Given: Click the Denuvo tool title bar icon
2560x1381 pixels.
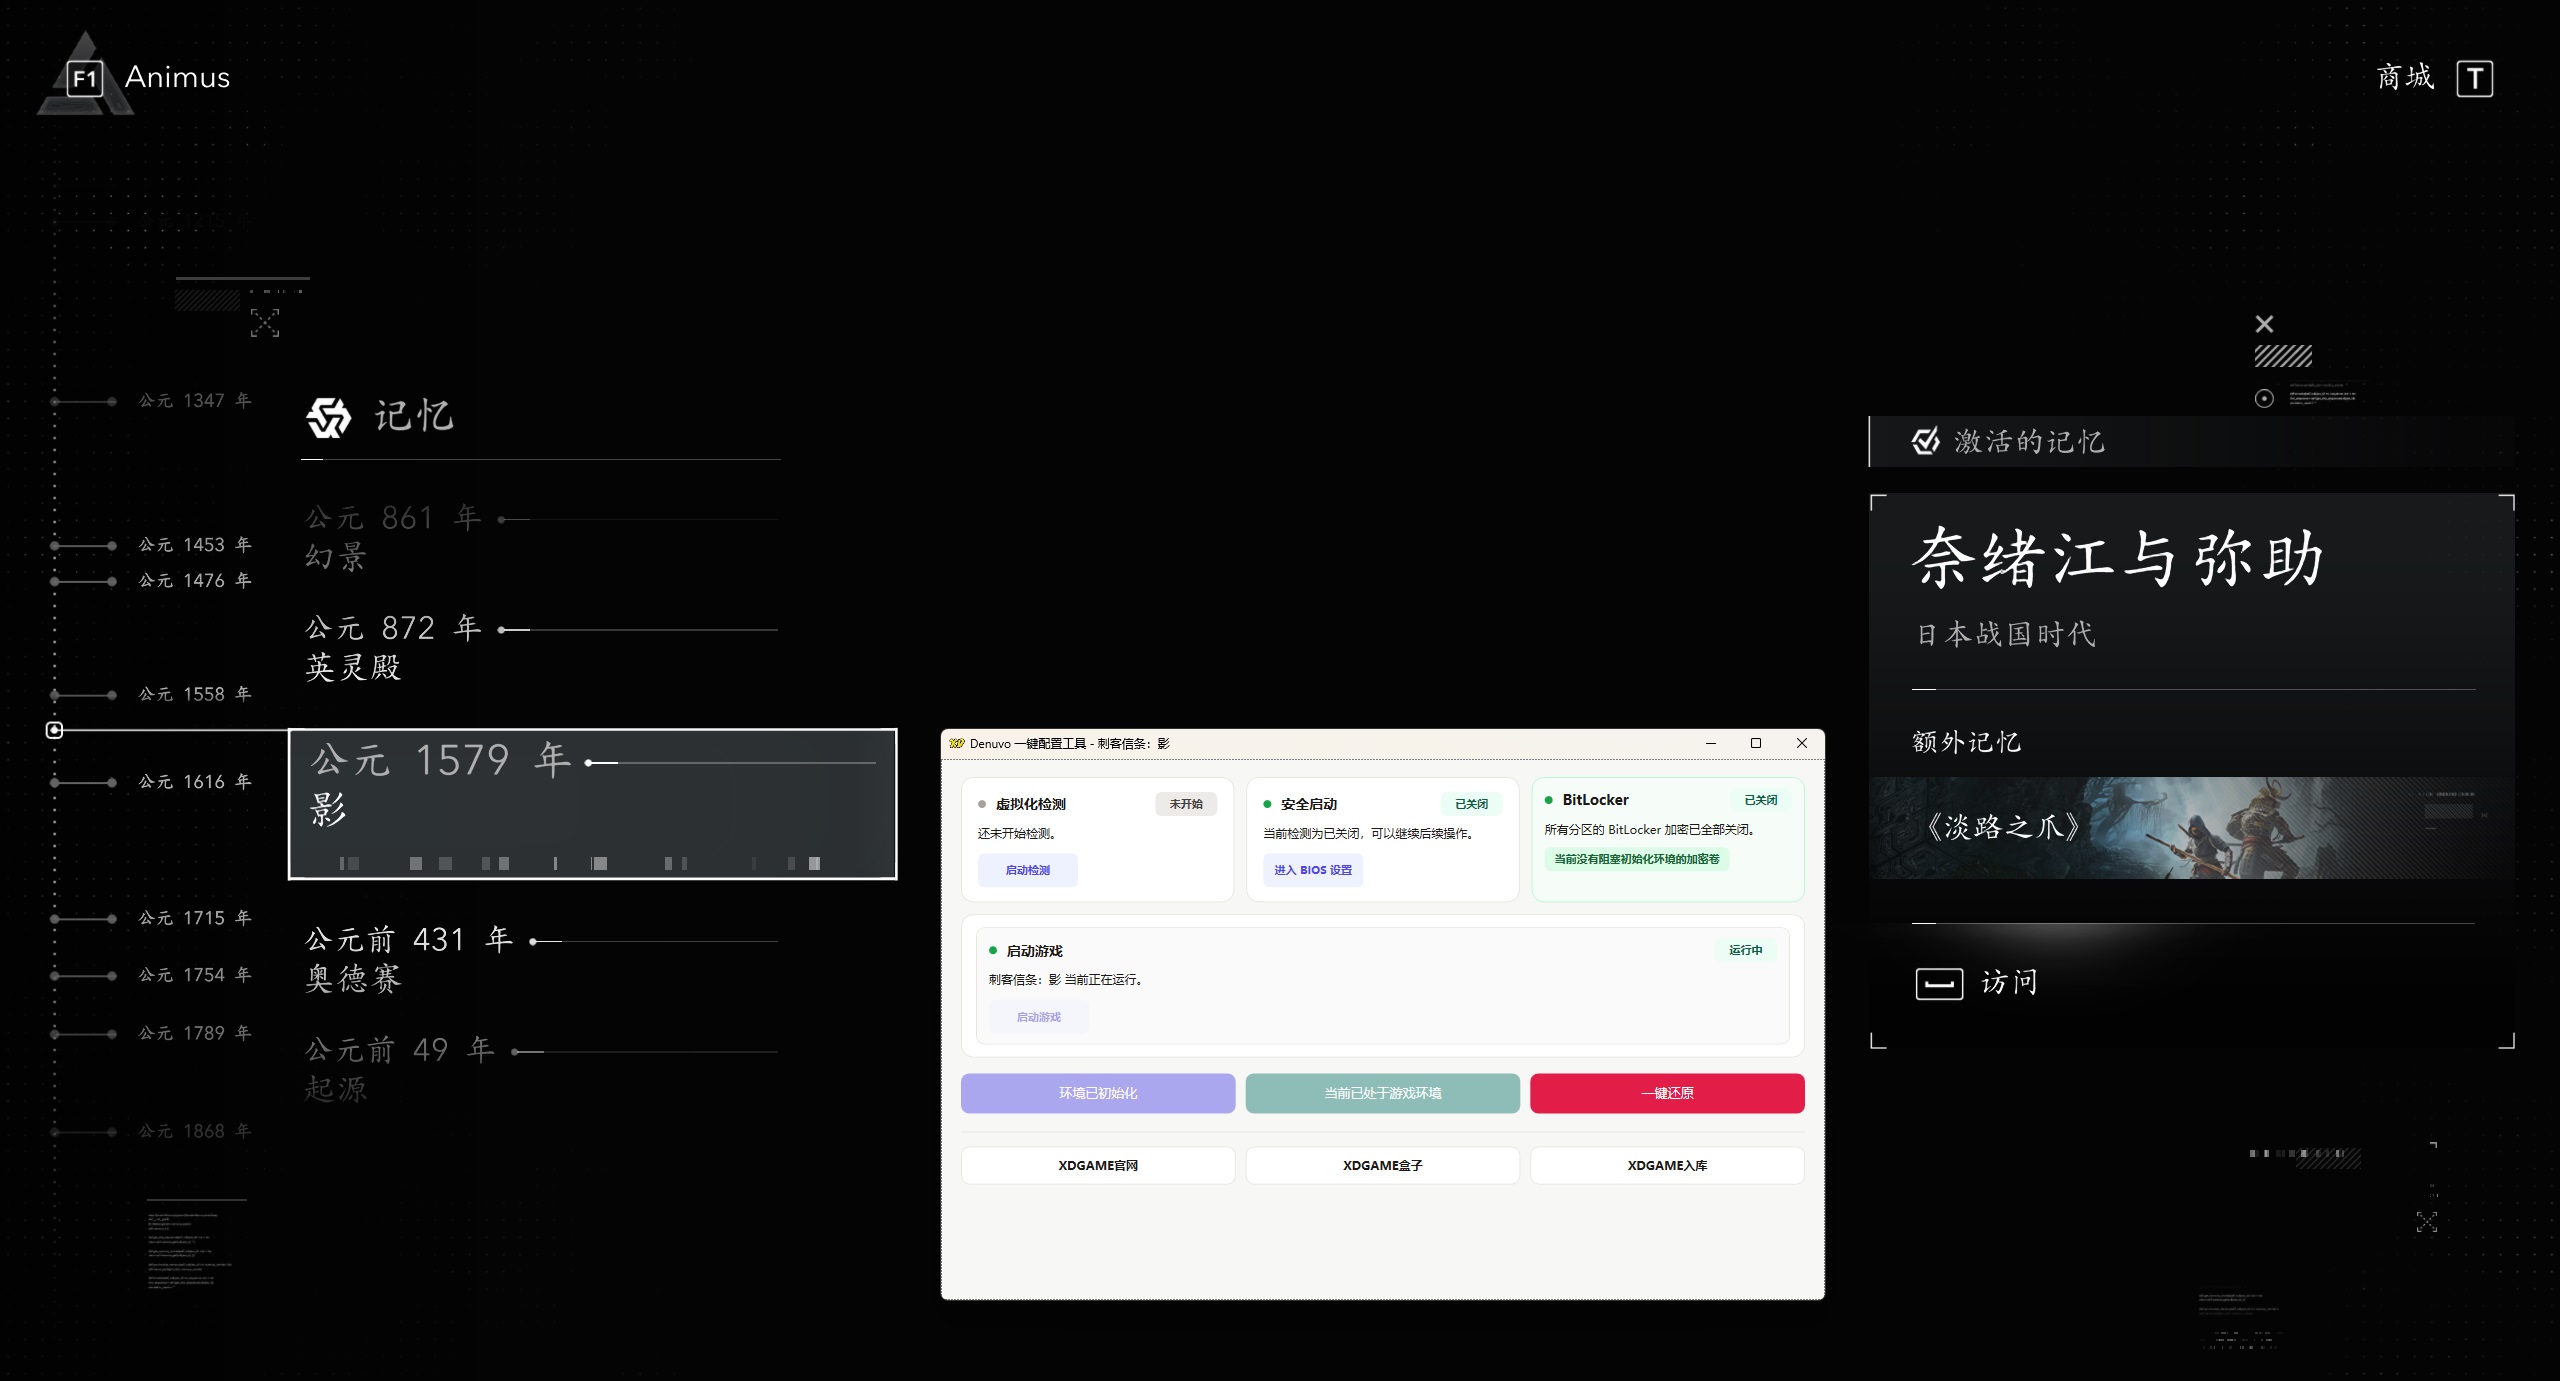Looking at the screenshot, I should pos(957,743).
